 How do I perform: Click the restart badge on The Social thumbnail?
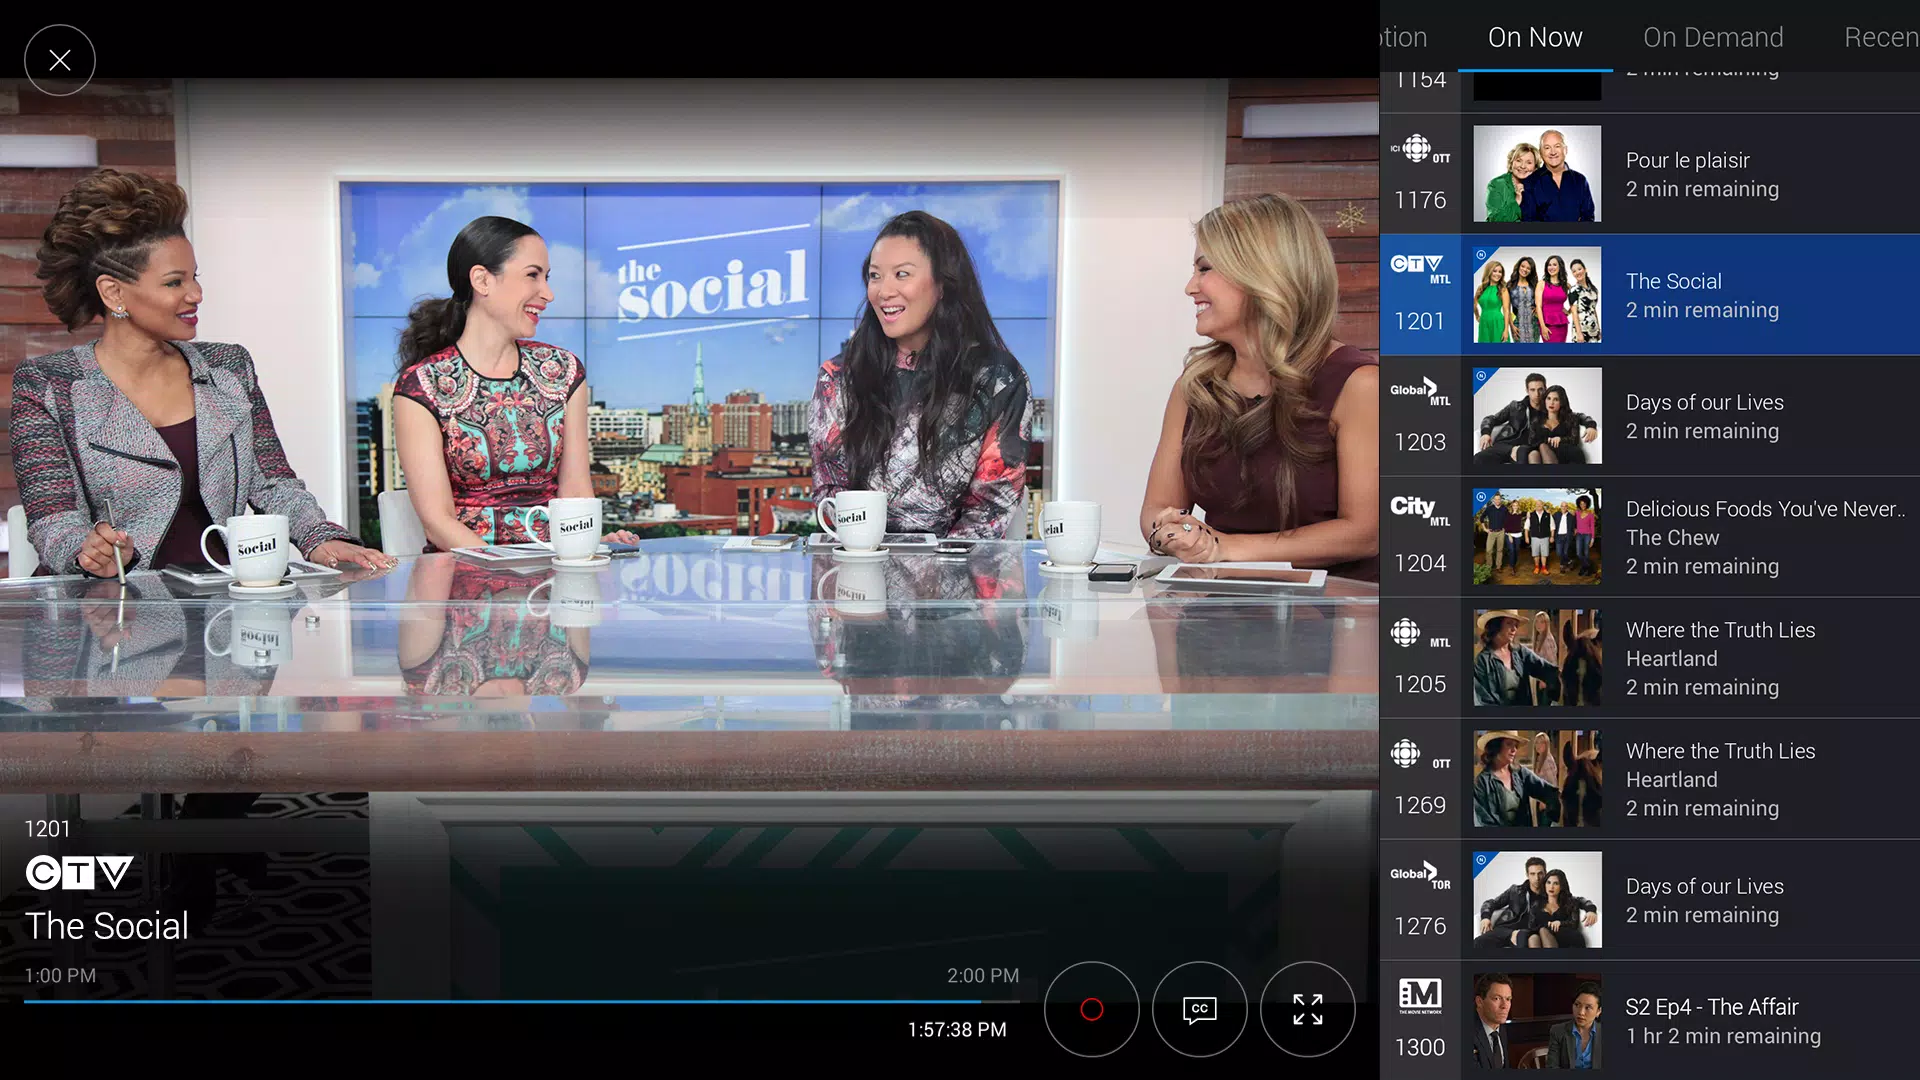click(x=1481, y=254)
